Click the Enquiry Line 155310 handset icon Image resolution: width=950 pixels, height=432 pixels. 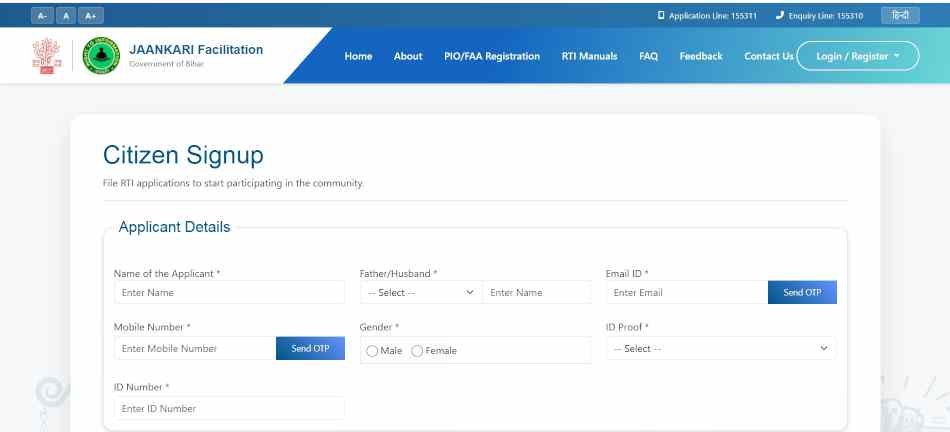(x=780, y=16)
